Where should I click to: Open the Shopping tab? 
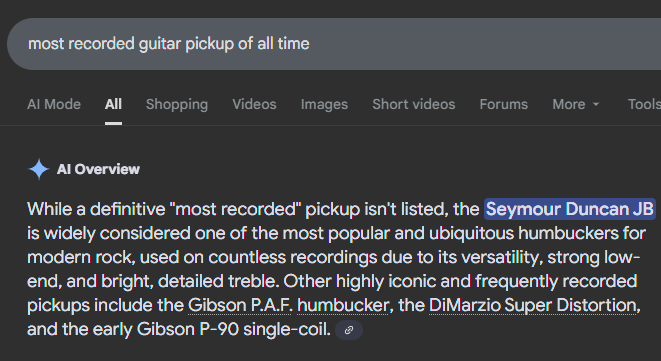(177, 104)
